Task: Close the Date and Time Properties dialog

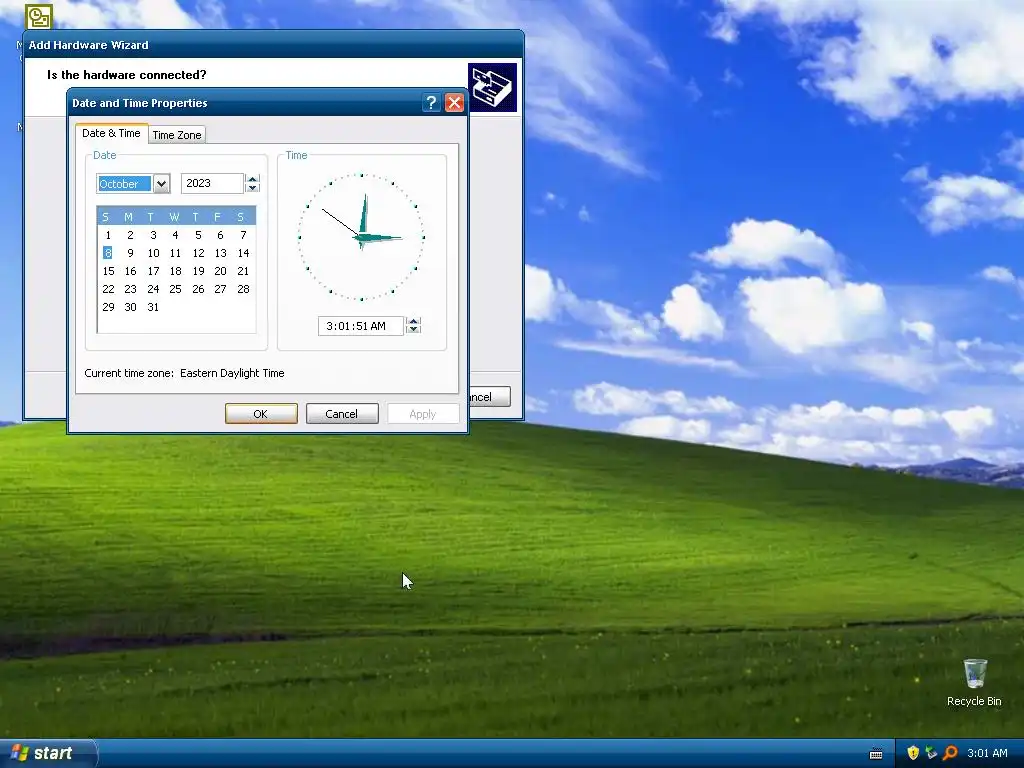Action: point(455,103)
